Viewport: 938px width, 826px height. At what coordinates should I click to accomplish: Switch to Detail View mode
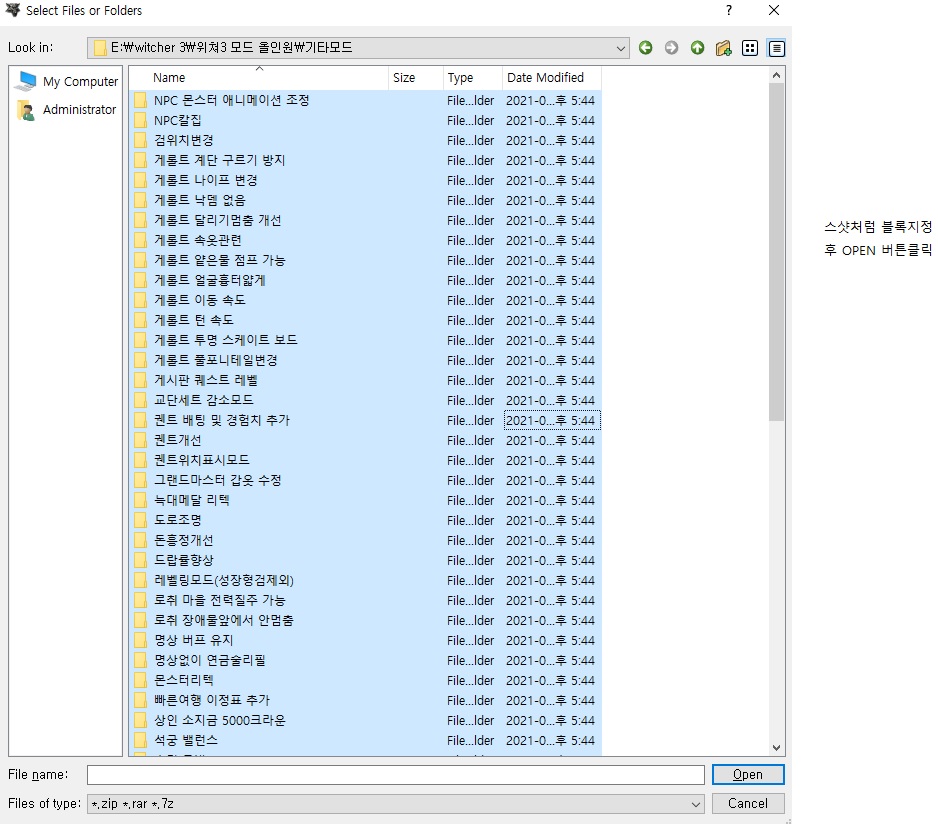pyautogui.click(x=776, y=48)
